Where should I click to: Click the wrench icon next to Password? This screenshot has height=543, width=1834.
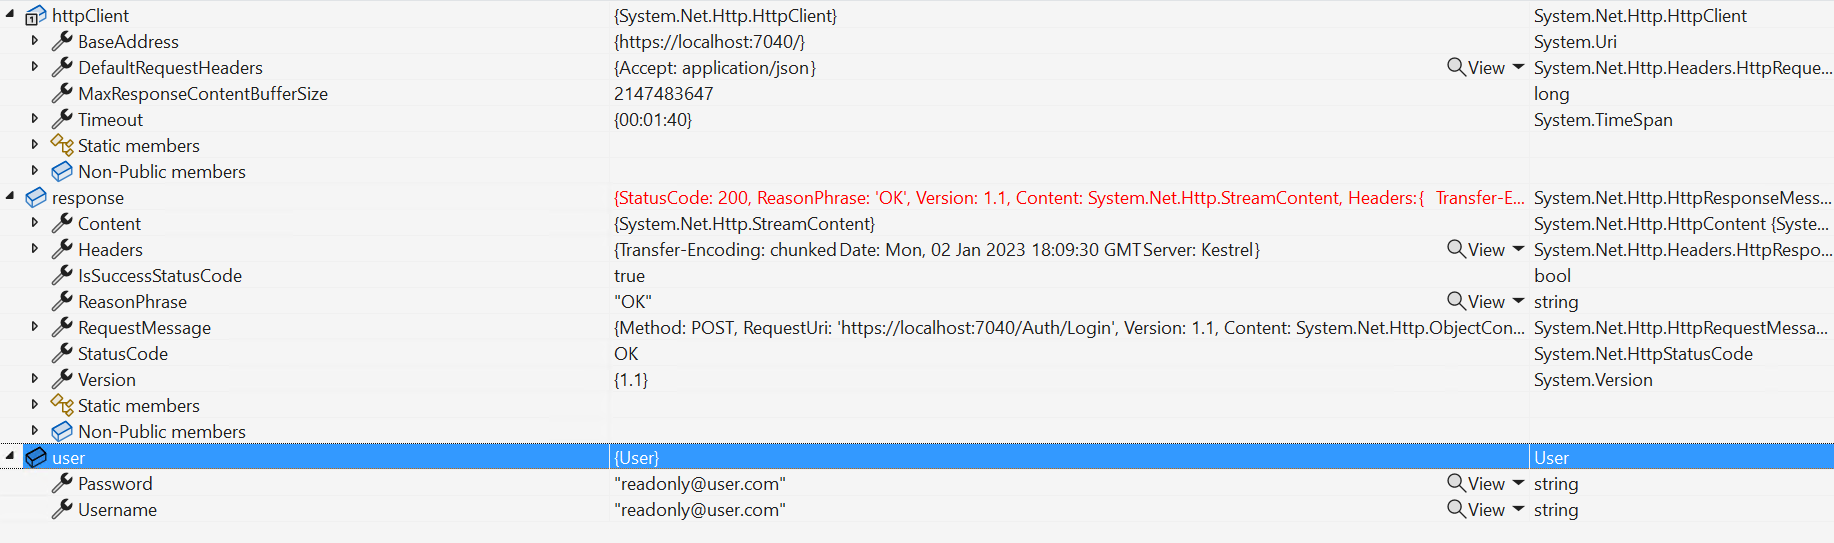[62, 483]
